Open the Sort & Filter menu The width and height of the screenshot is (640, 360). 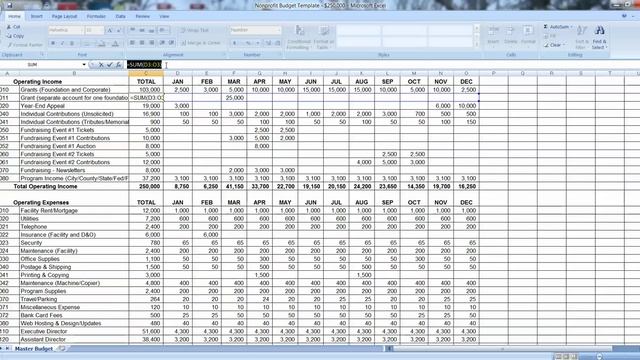[582, 38]
